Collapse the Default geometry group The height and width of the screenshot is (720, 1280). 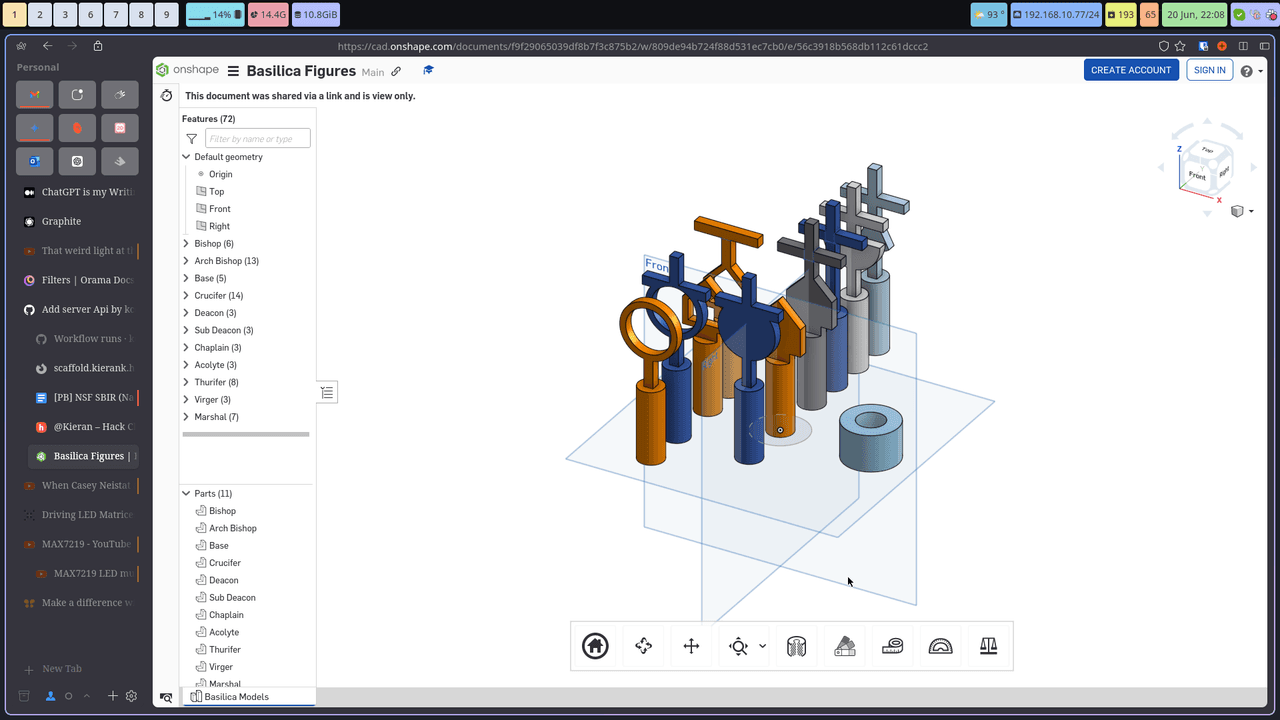(186, 157)
